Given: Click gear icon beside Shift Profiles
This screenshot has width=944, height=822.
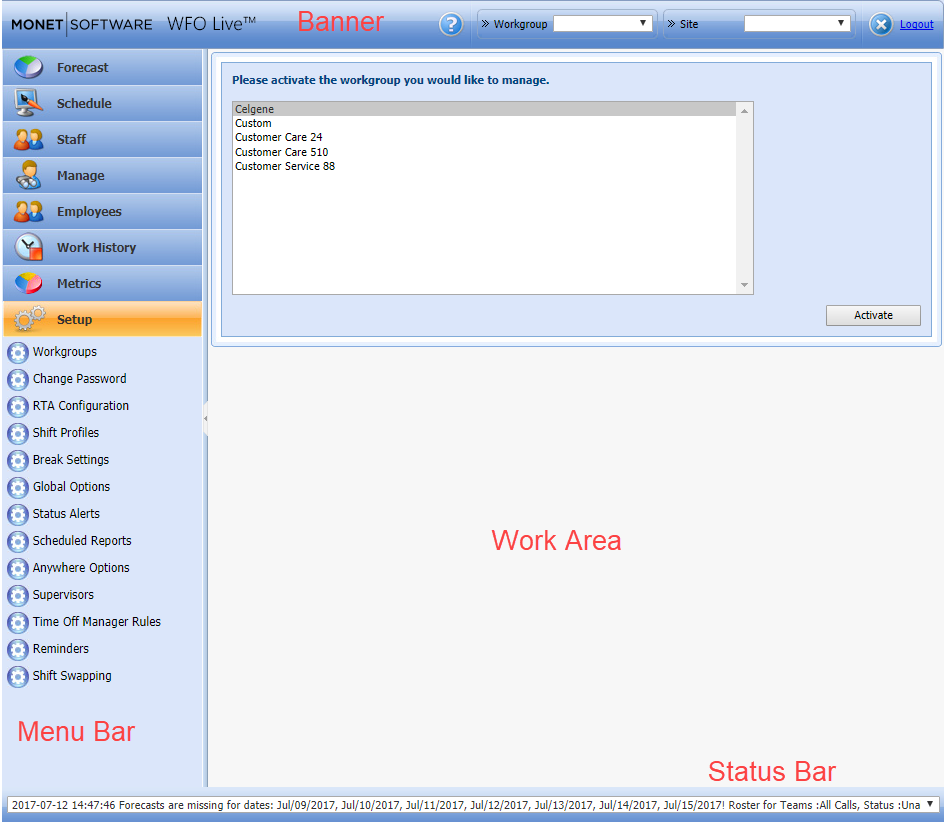Looking at the screenshot, I should [17, 433].
